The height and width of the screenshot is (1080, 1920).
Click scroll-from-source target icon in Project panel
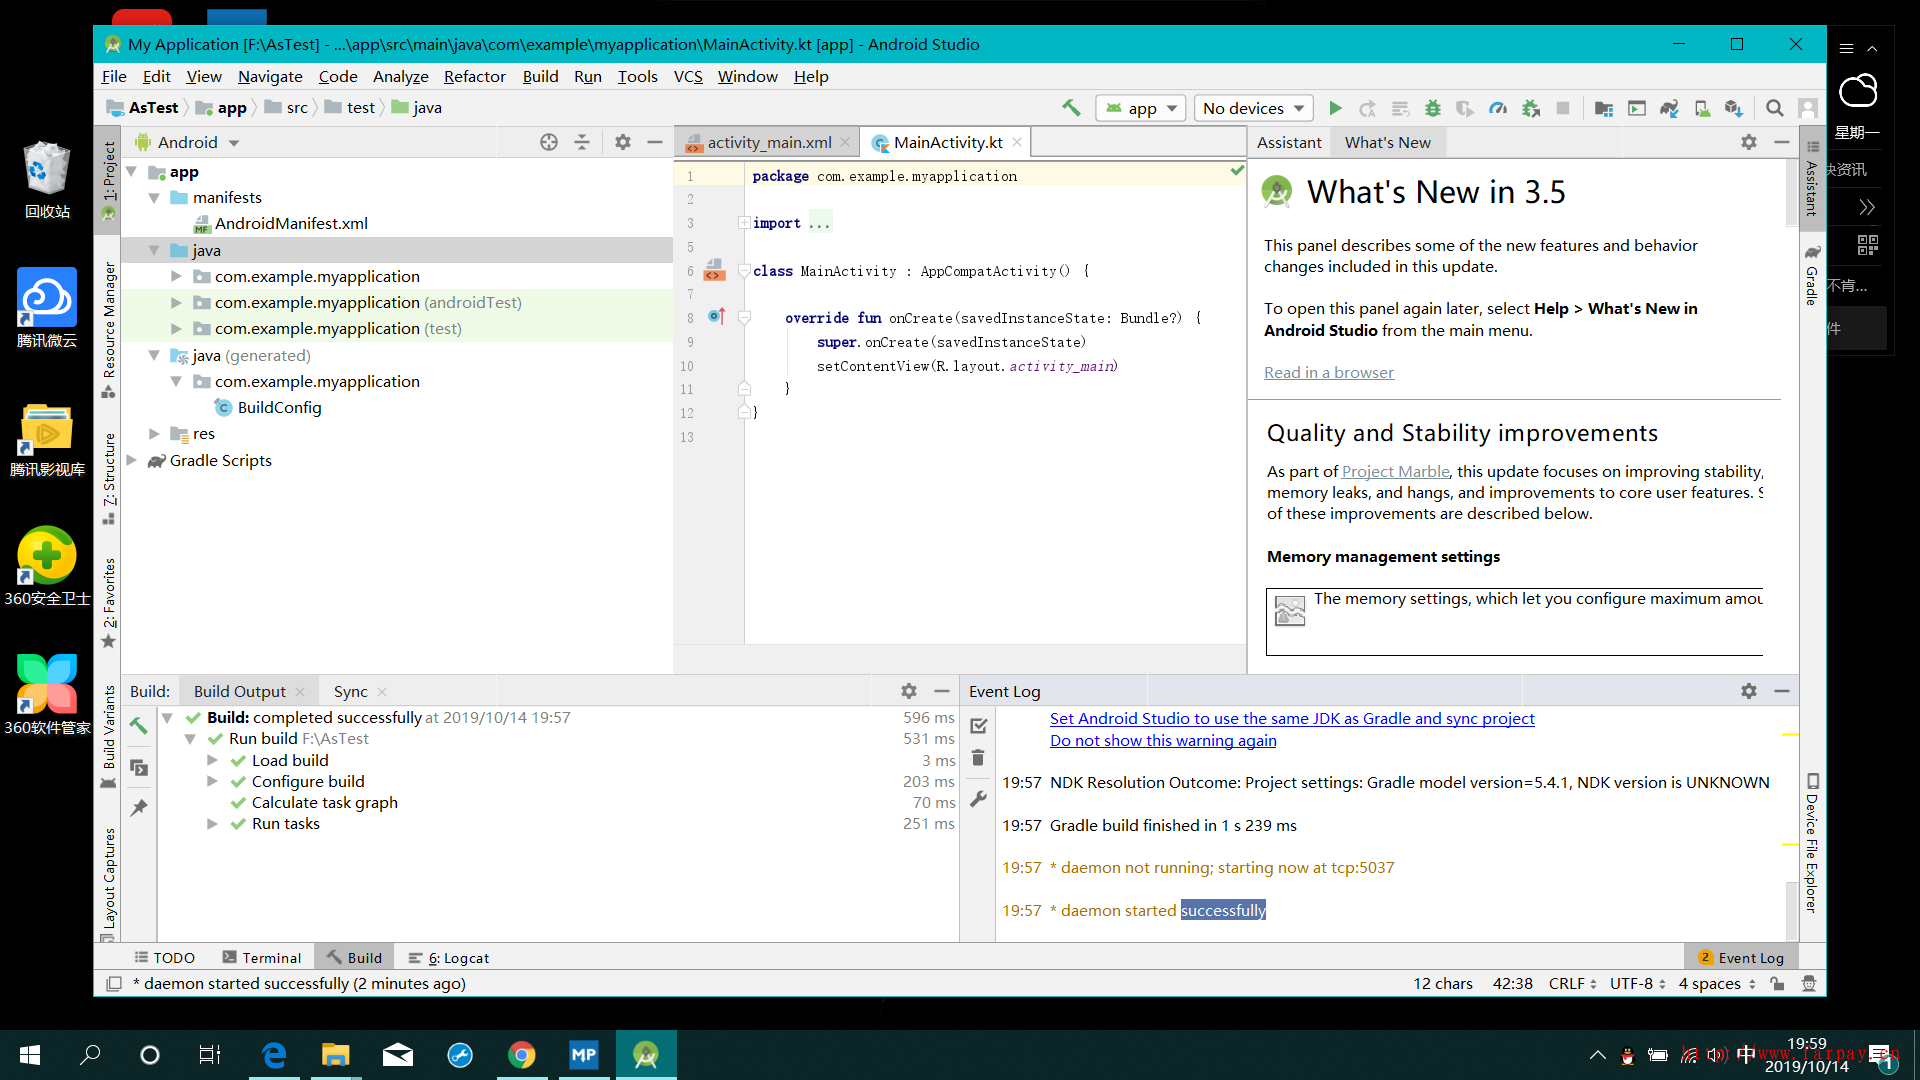pyautogui.click(x=549, y=142)
